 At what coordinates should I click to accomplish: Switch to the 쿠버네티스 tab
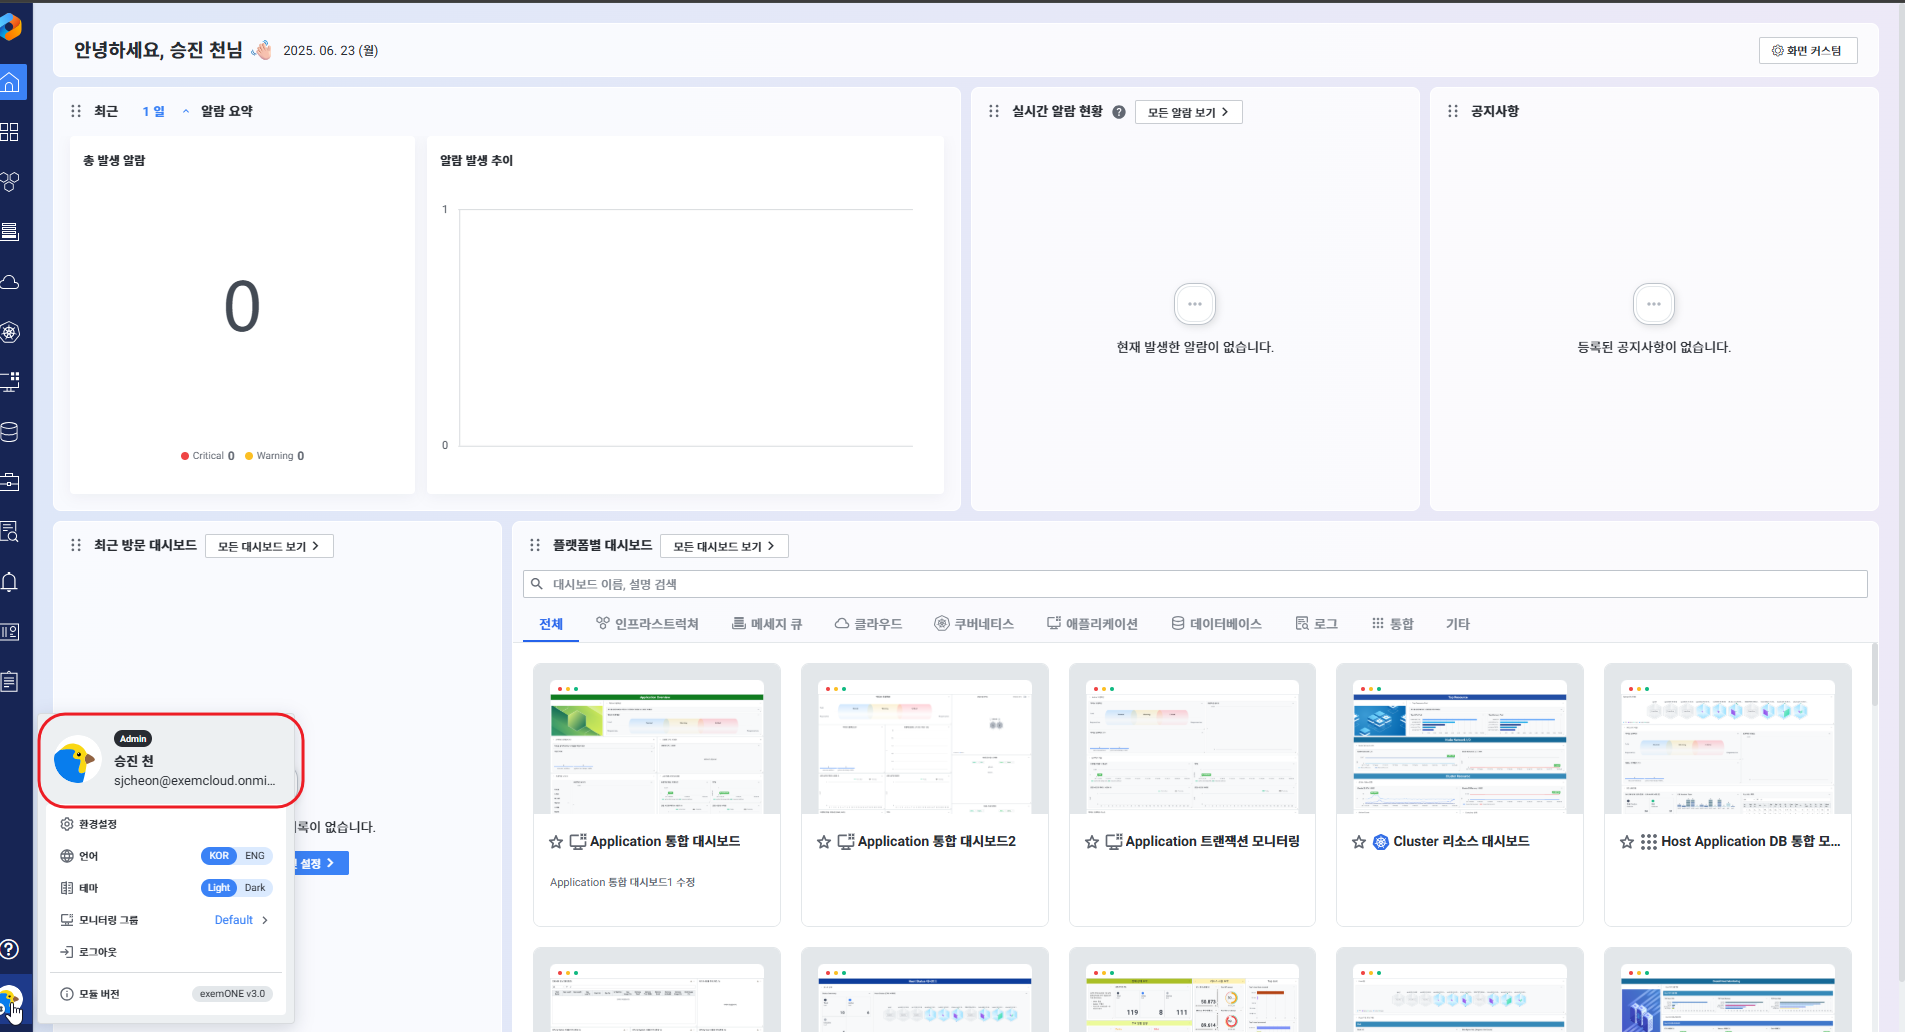pyautogui.click(x=974, y=624)
